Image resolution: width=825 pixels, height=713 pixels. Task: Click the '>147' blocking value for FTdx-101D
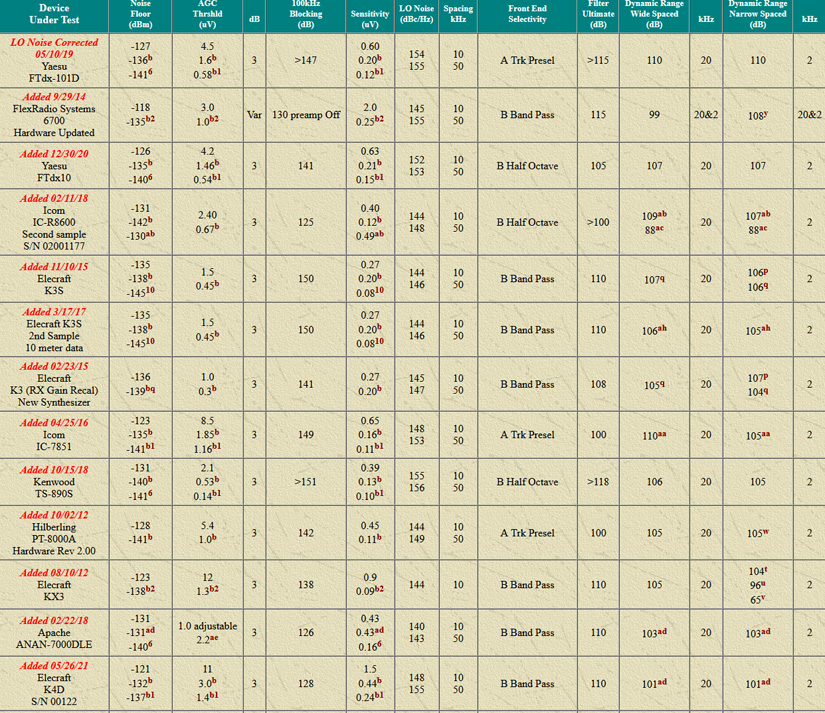click(306, 61)
